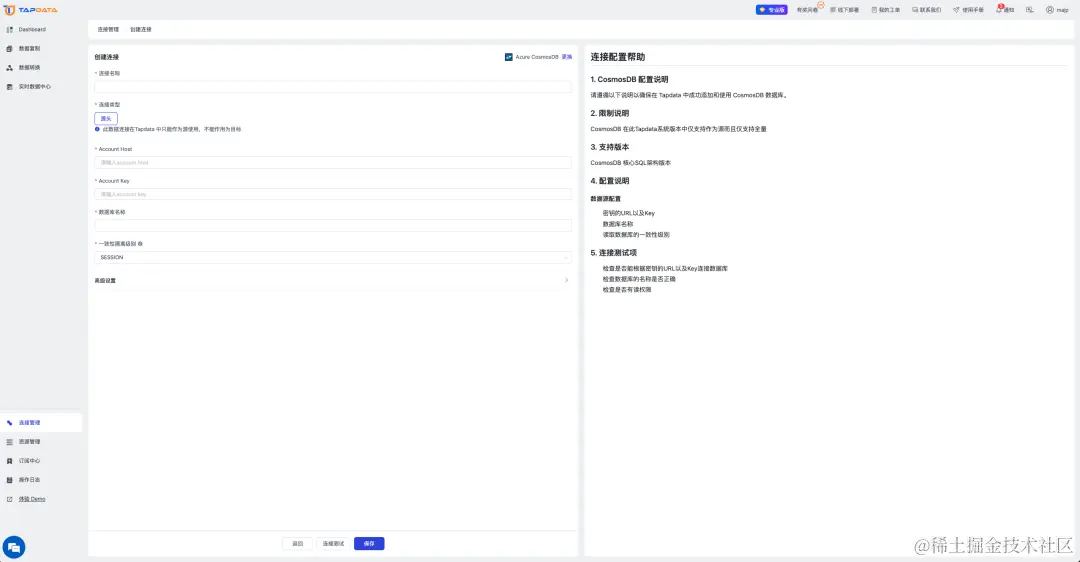Click the 连接管理 breadcrumb

point(108,30)
